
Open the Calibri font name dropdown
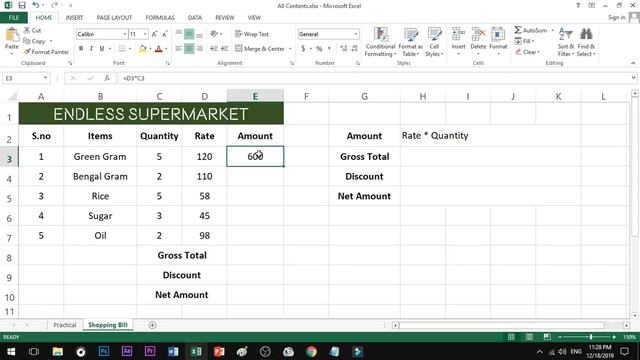[x=124, y=34]
